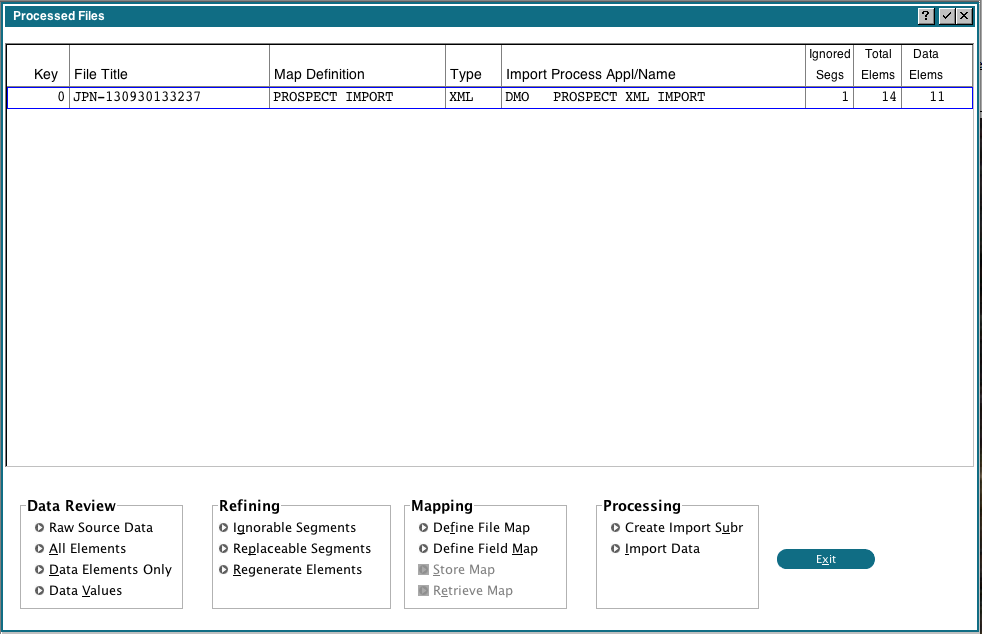Click the help question mark icon

(927, 16)
